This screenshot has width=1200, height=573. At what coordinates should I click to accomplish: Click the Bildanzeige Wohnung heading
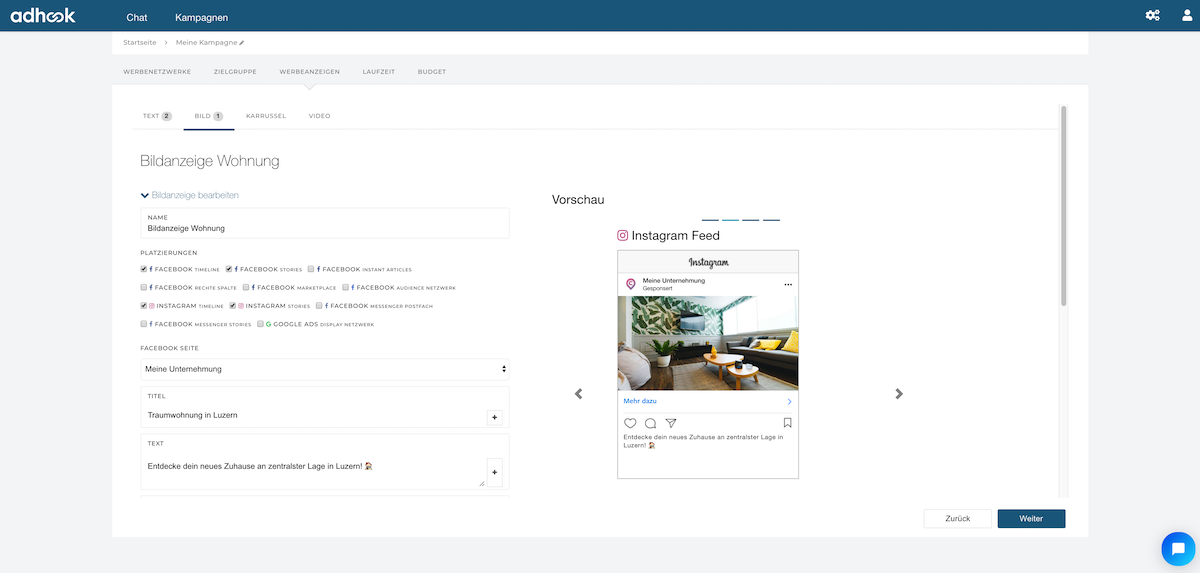point(210,160)
